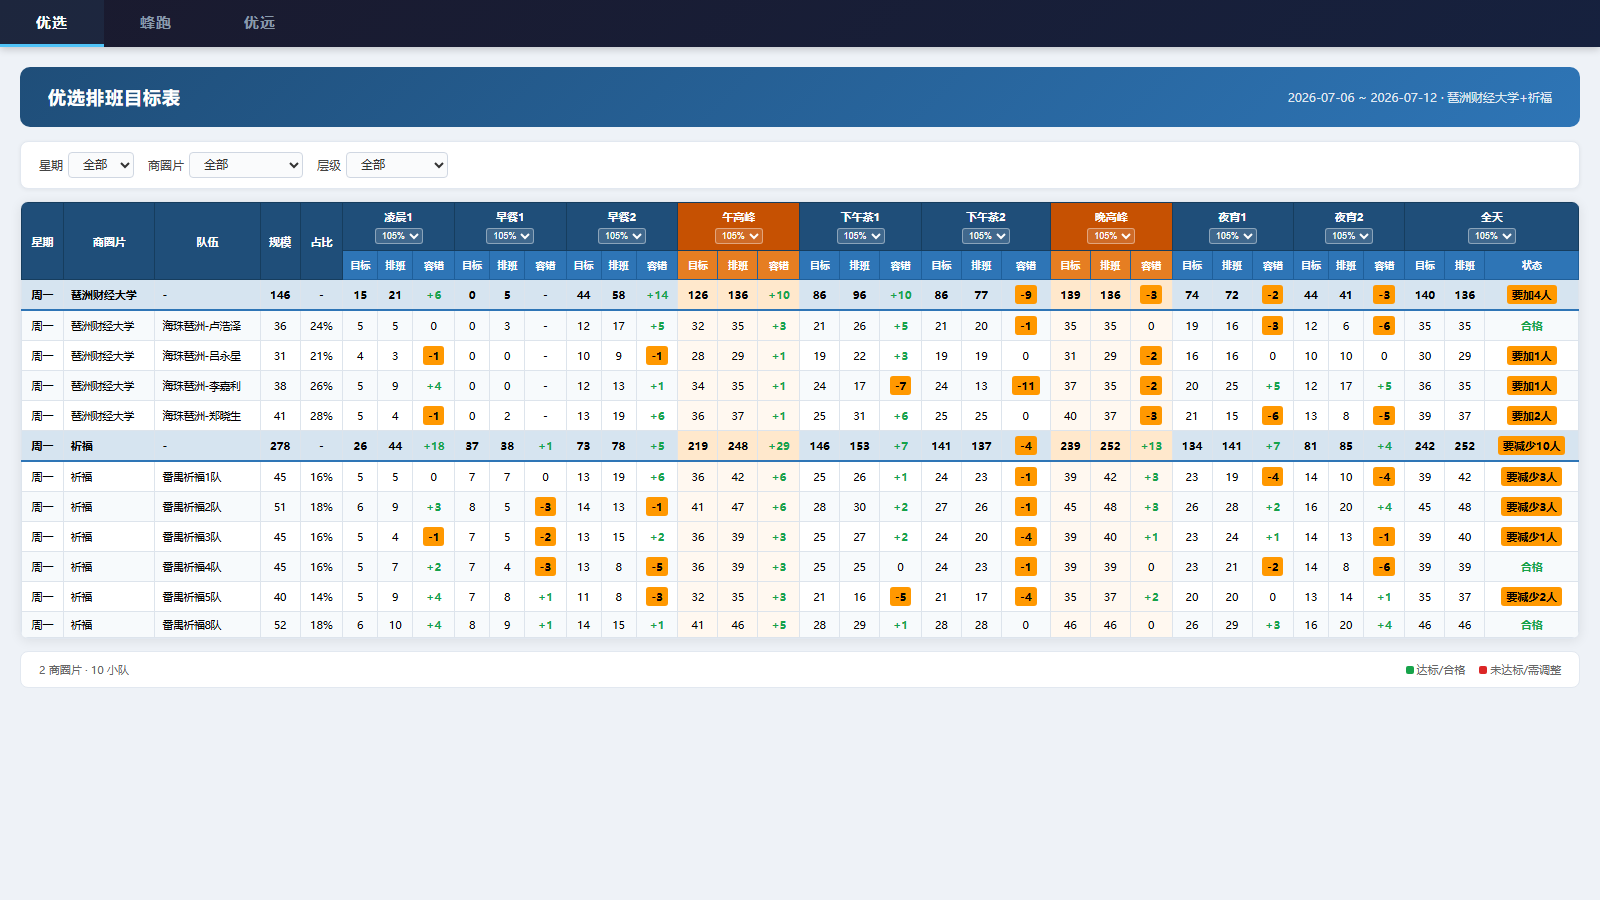Open the 105% dropdown under 早餐2

[622, 236]
